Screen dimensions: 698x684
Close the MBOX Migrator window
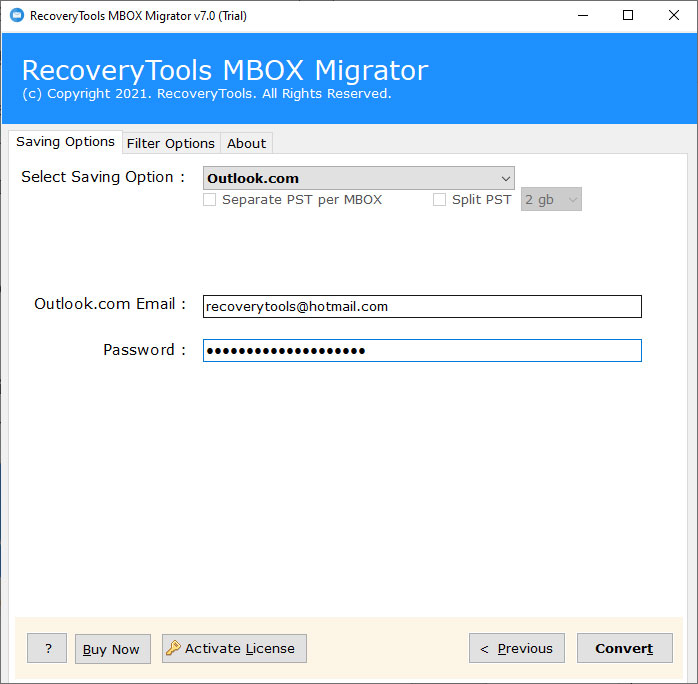point(674,16)
